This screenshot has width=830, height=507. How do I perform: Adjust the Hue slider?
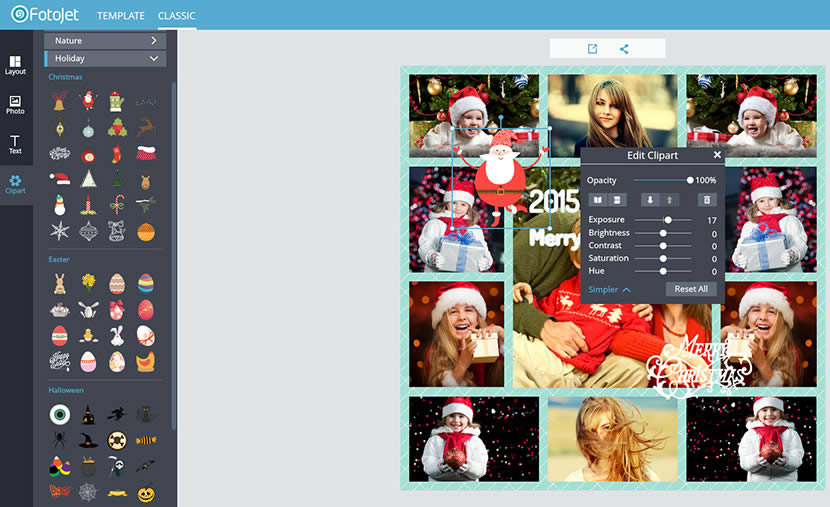[x=663, y=271]
